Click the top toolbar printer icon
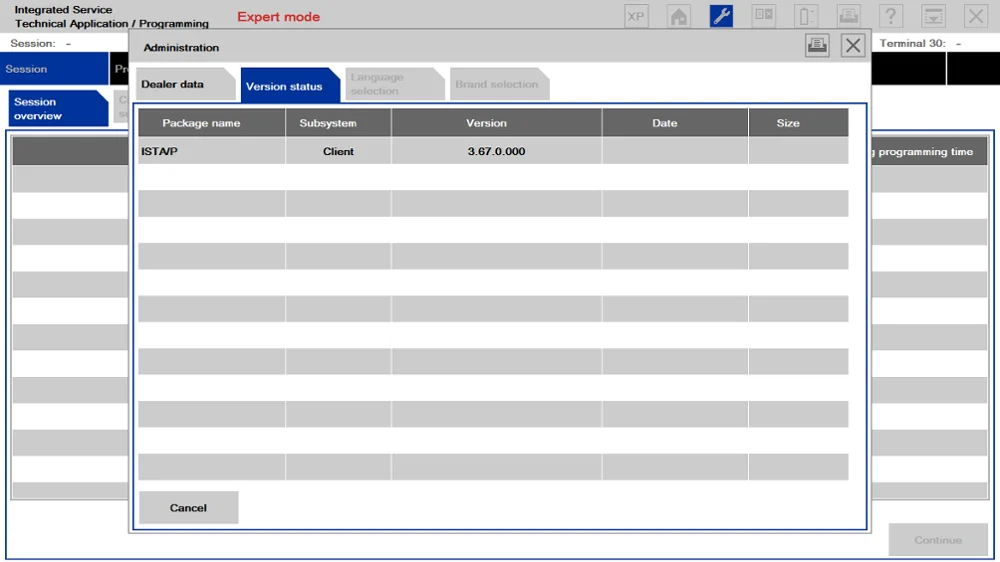Screen dimensions: 1000x562 click(x=848, y=17)
